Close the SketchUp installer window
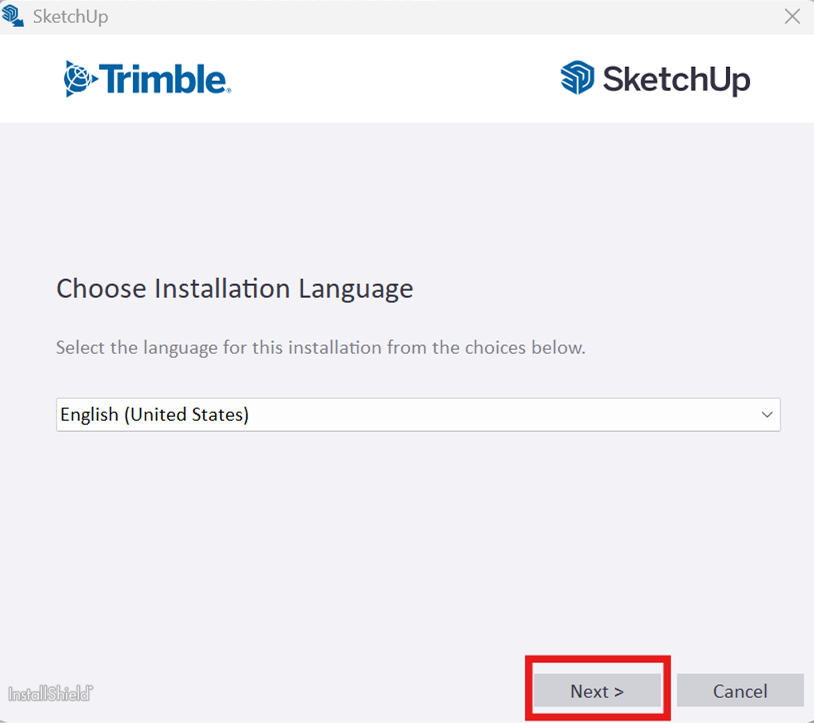Viewport: 814px width, 723px height. [792, 16]
